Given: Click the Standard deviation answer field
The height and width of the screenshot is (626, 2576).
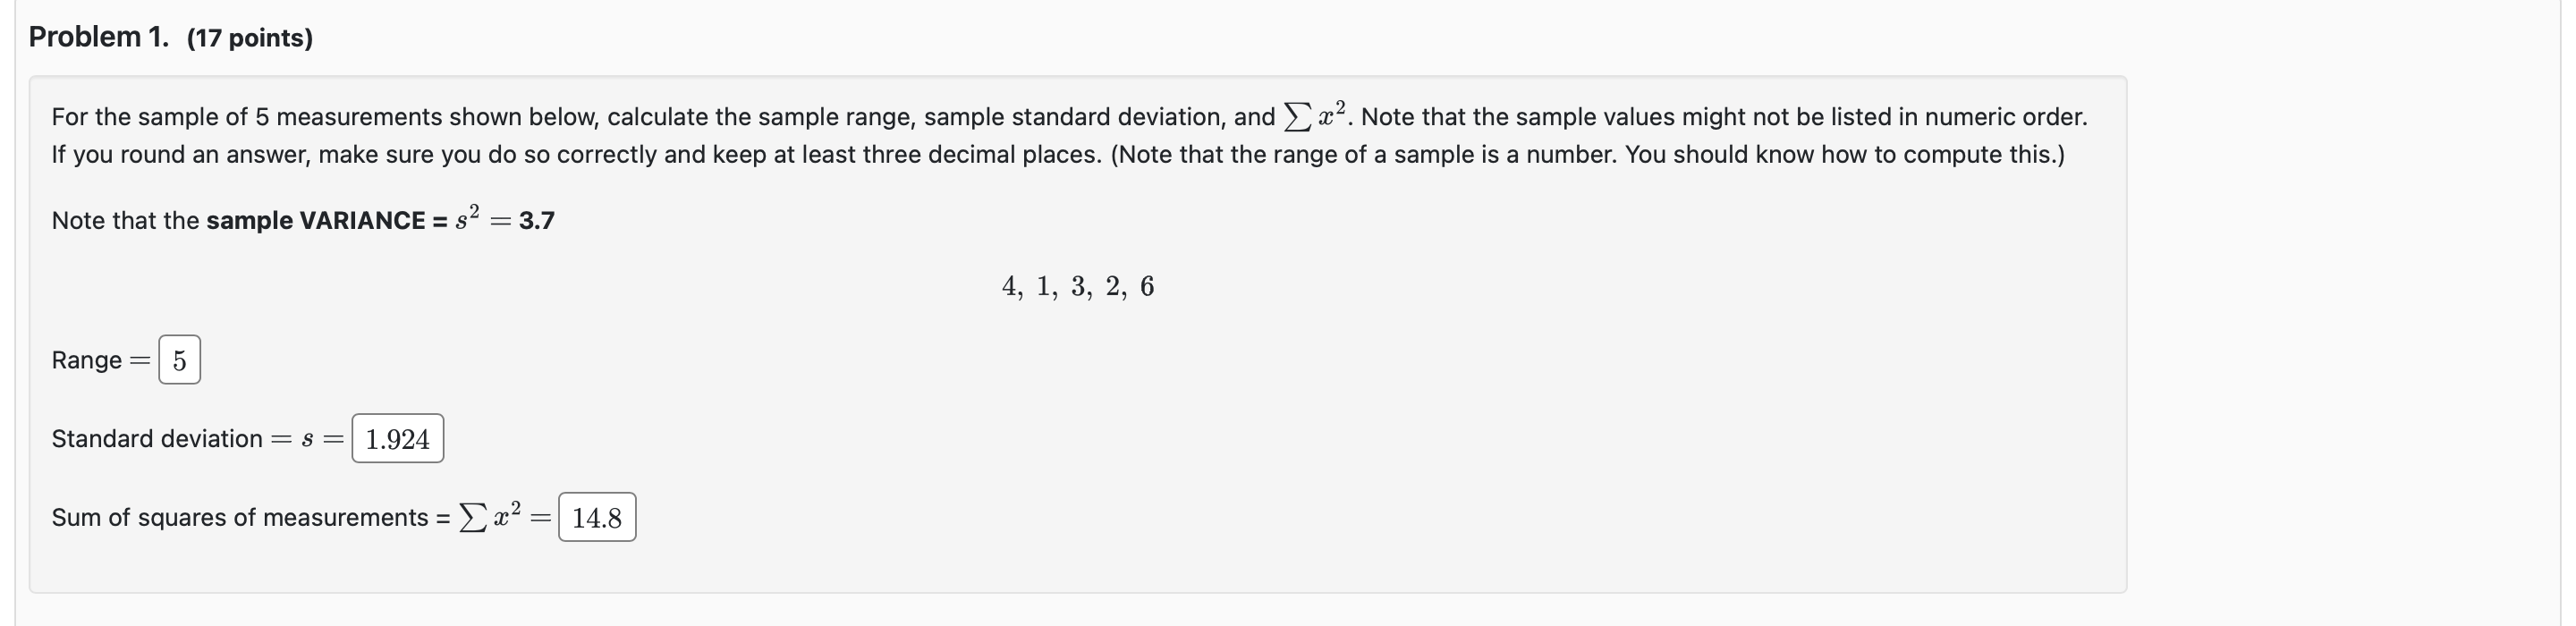Looking at the screenshot, I should [x=396, y=437].
